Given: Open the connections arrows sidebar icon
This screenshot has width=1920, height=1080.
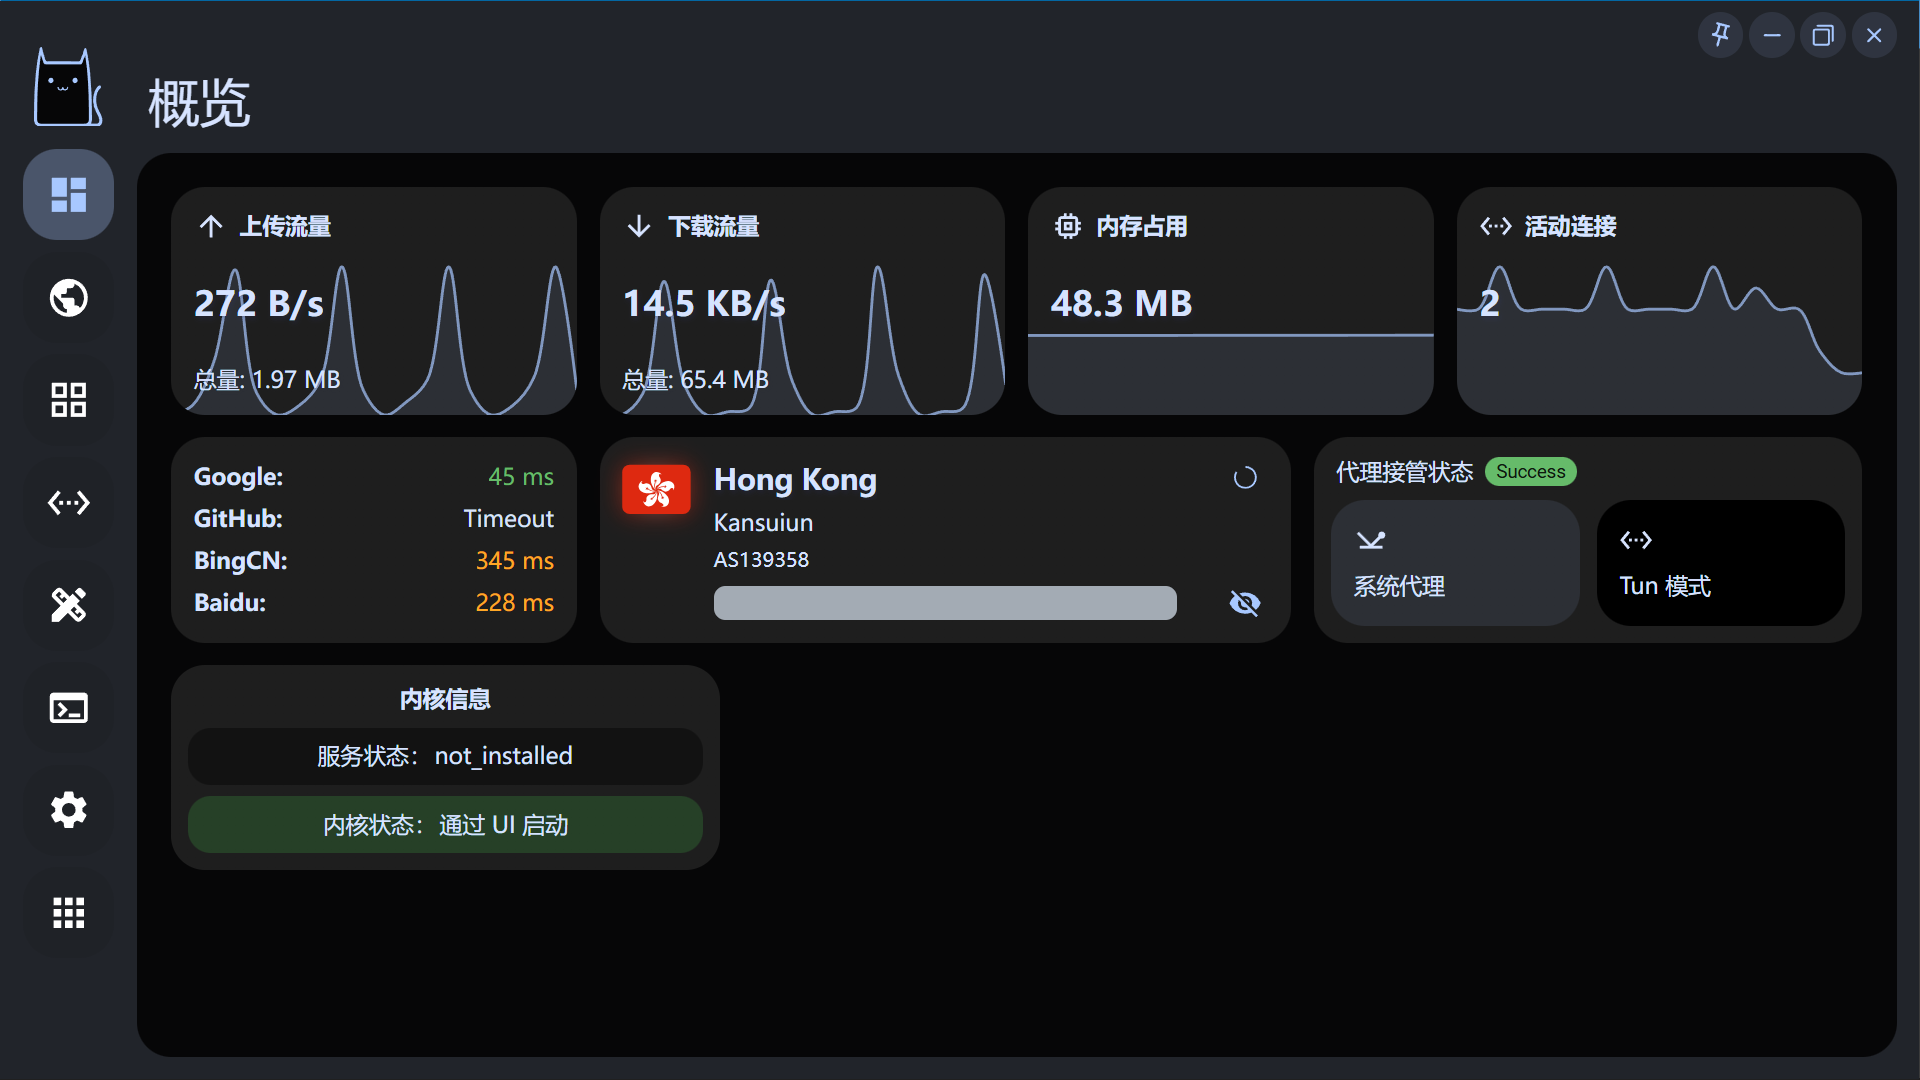Looking at the screenshot, I should (x=68, y=502).
